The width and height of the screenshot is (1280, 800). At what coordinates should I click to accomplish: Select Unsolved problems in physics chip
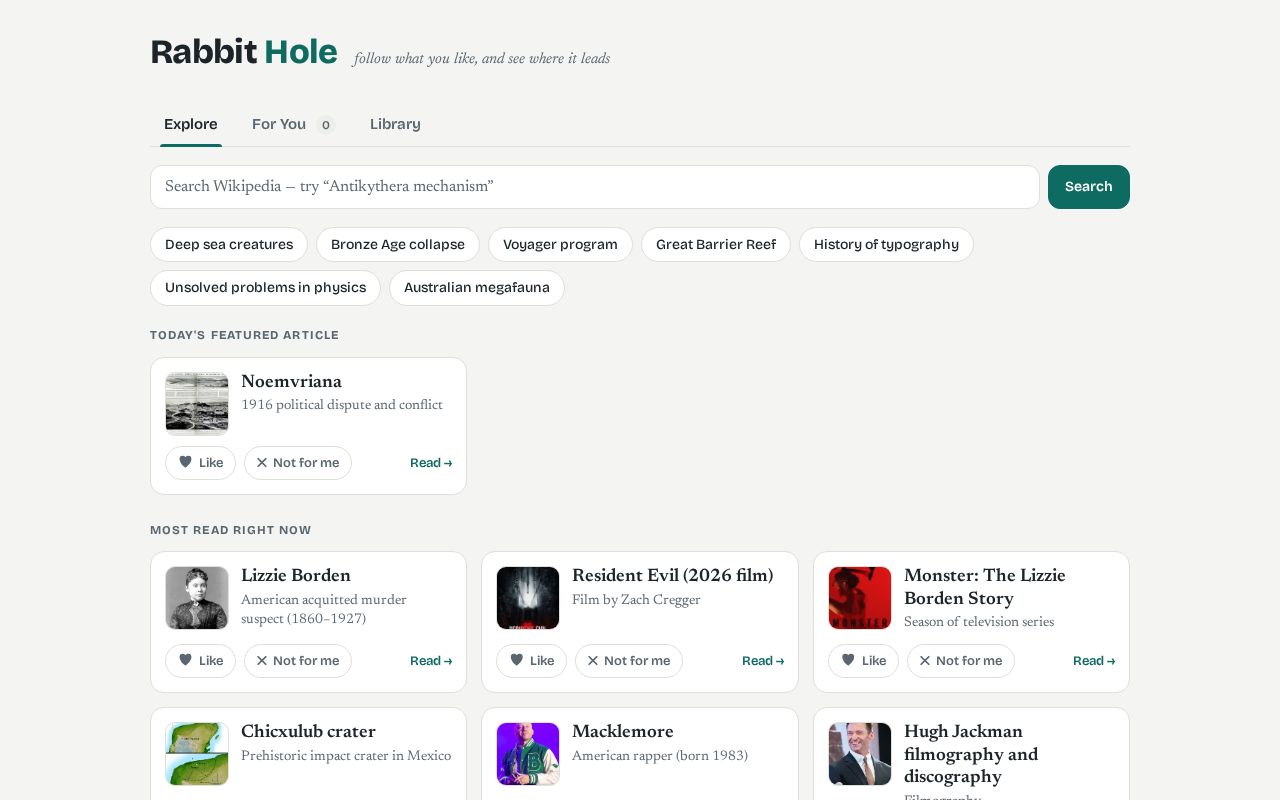(x=265, y=288)
